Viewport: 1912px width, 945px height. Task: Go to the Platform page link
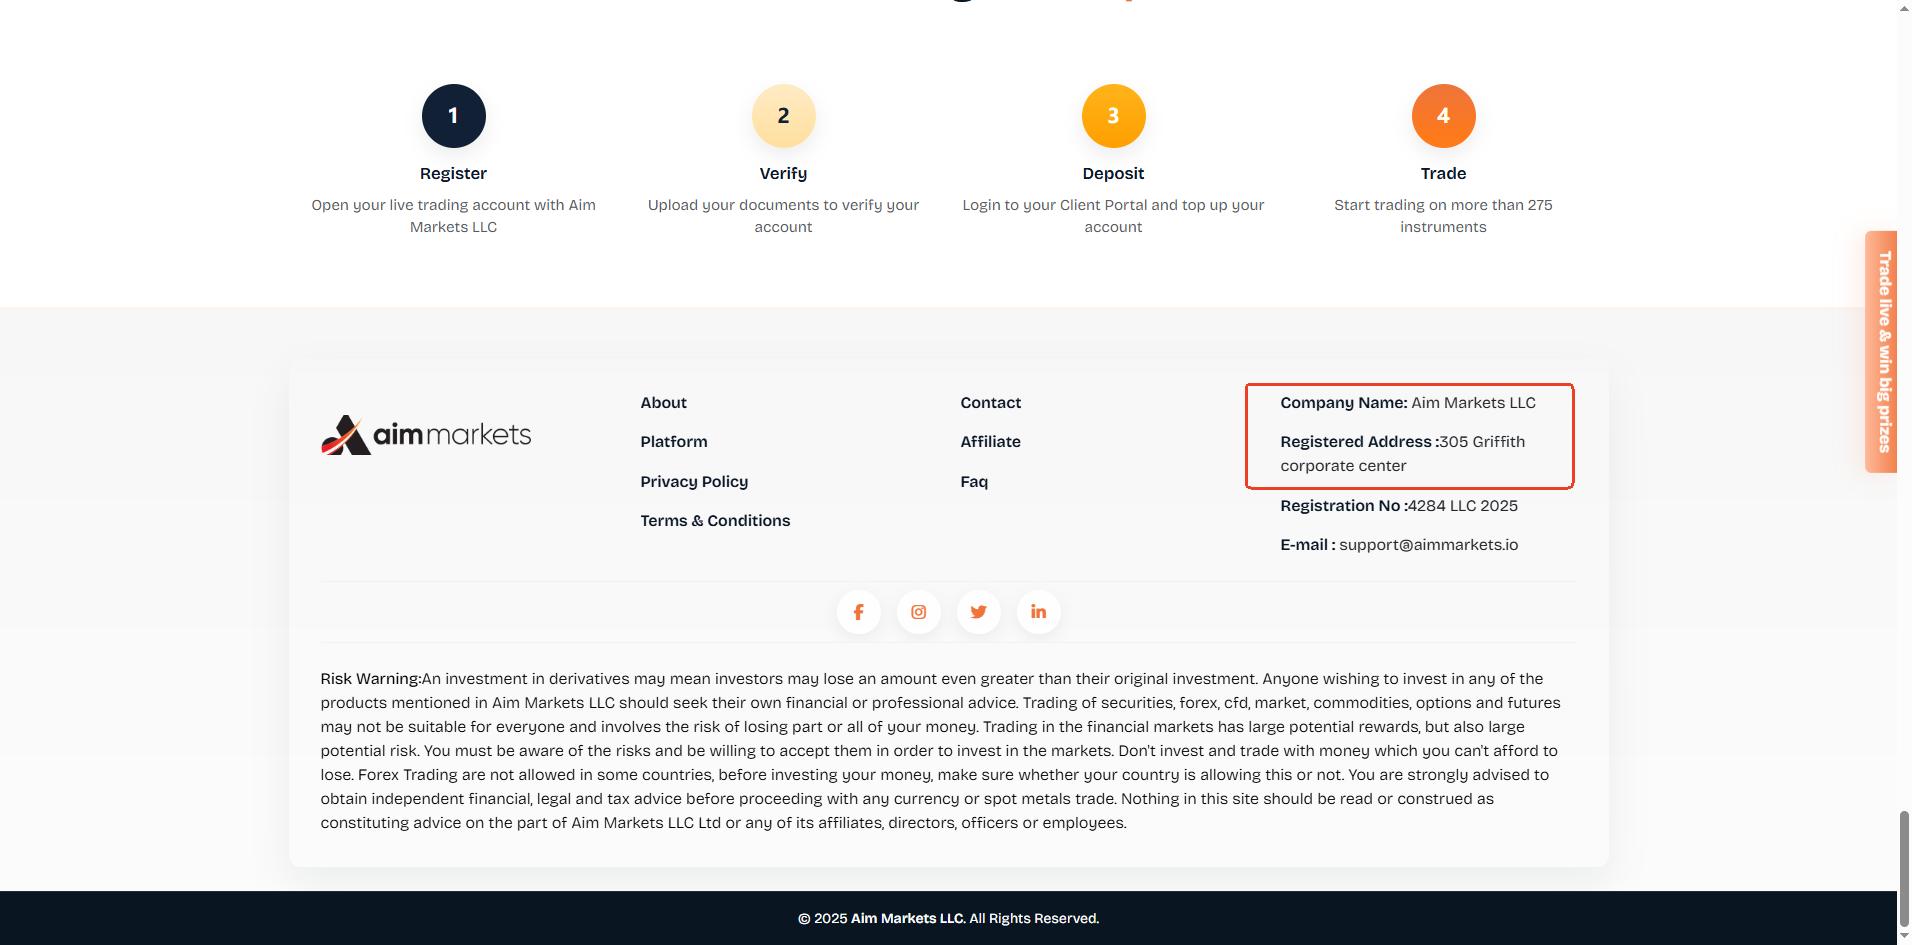(x=673, y=442)
